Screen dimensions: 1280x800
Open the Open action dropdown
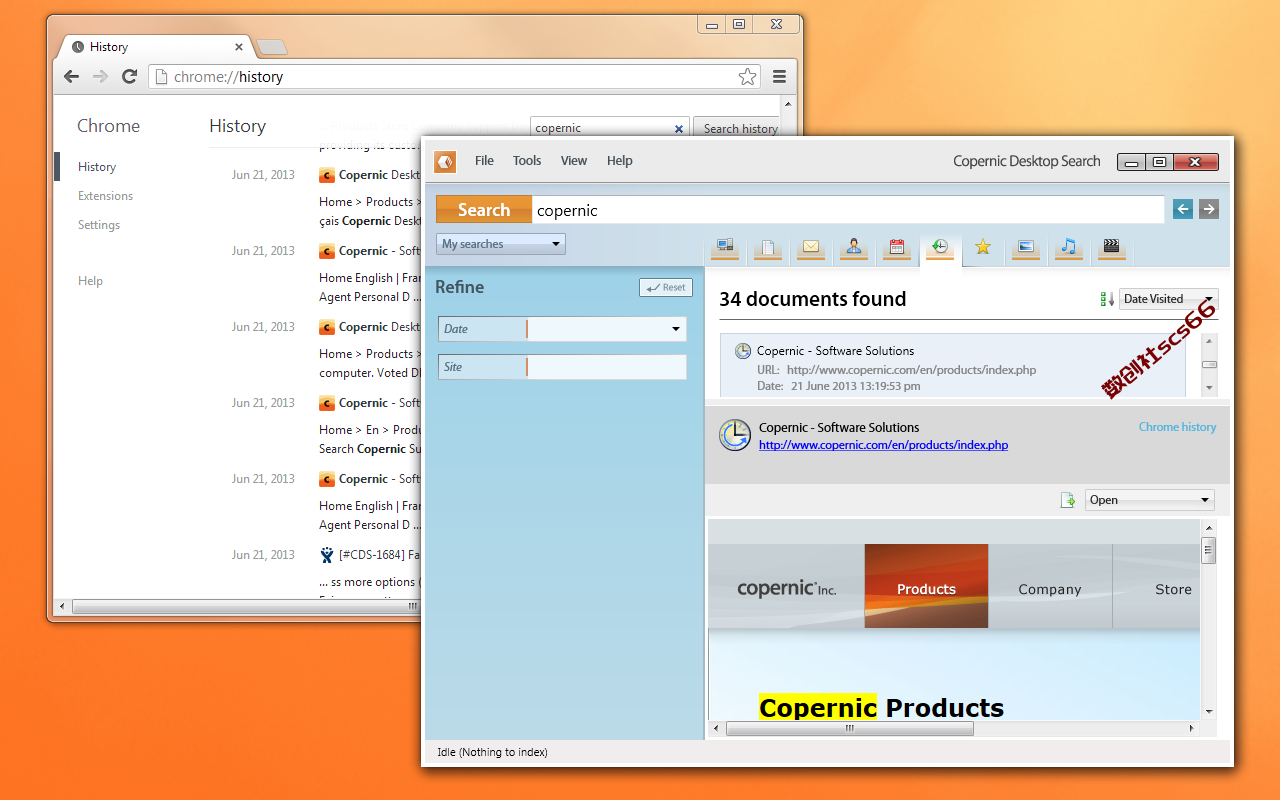coord(1150,500)
